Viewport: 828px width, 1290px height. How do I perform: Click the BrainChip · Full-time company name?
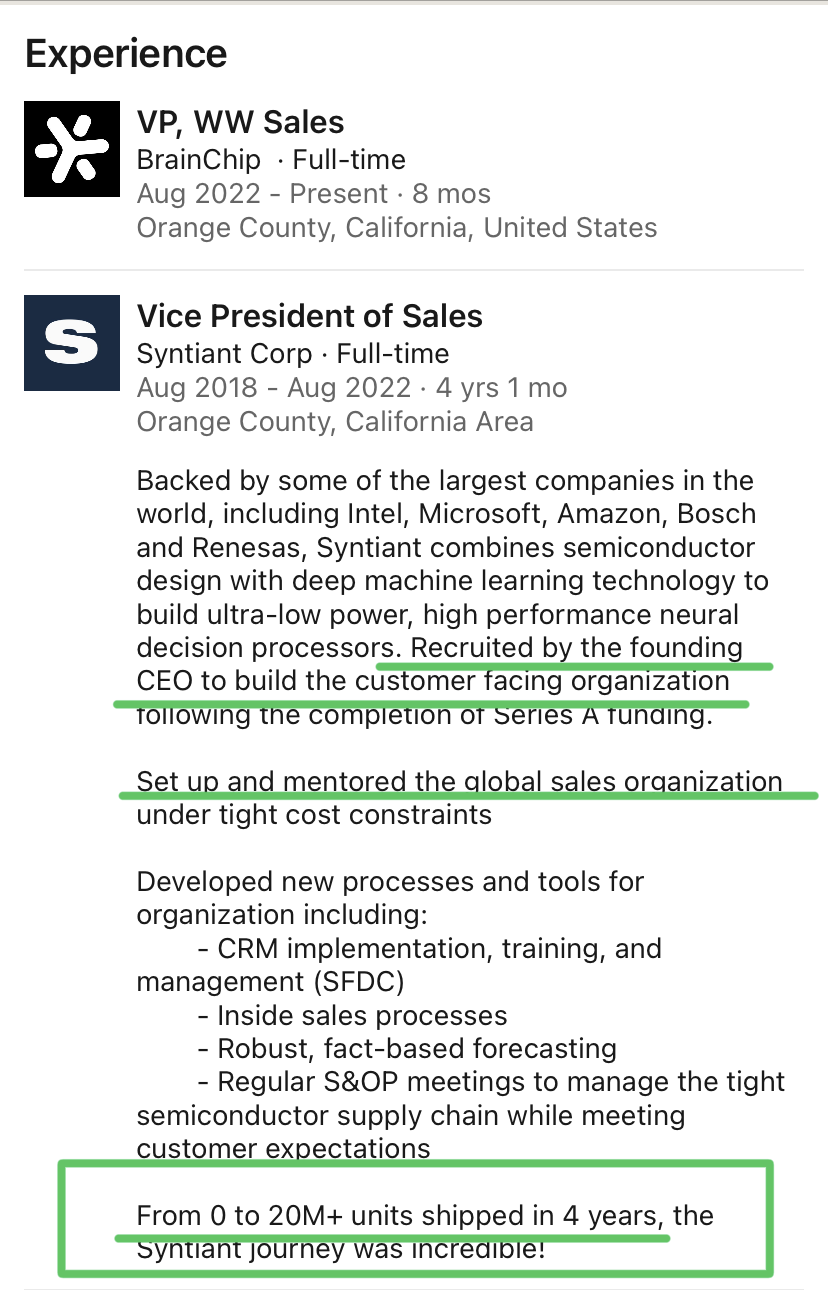[271, 160]
